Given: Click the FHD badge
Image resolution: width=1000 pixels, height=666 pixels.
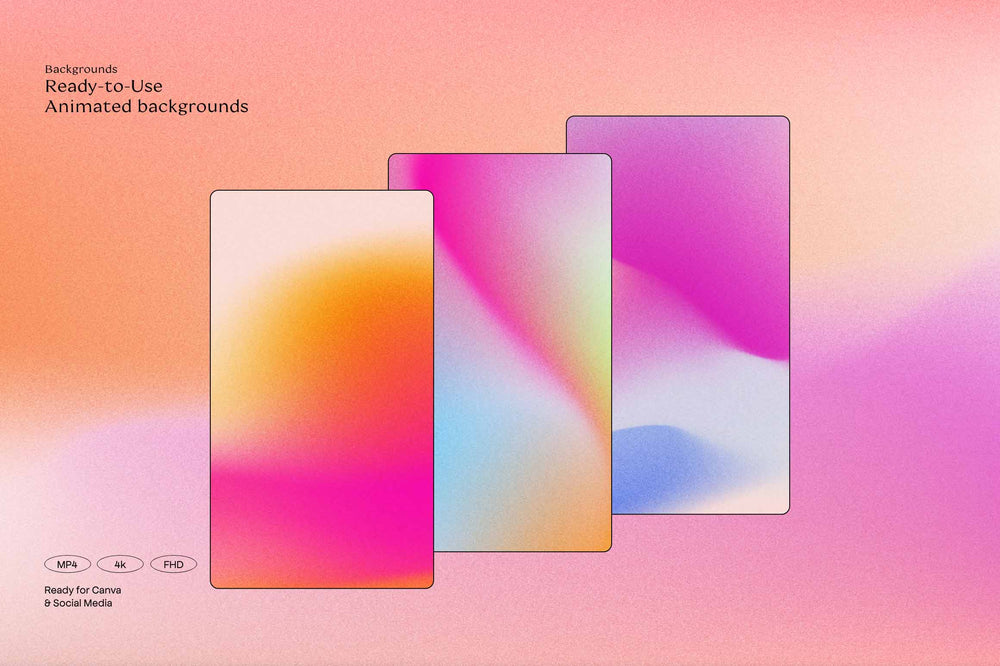Looking at the screenshot, I should click(x=172, y=563).
